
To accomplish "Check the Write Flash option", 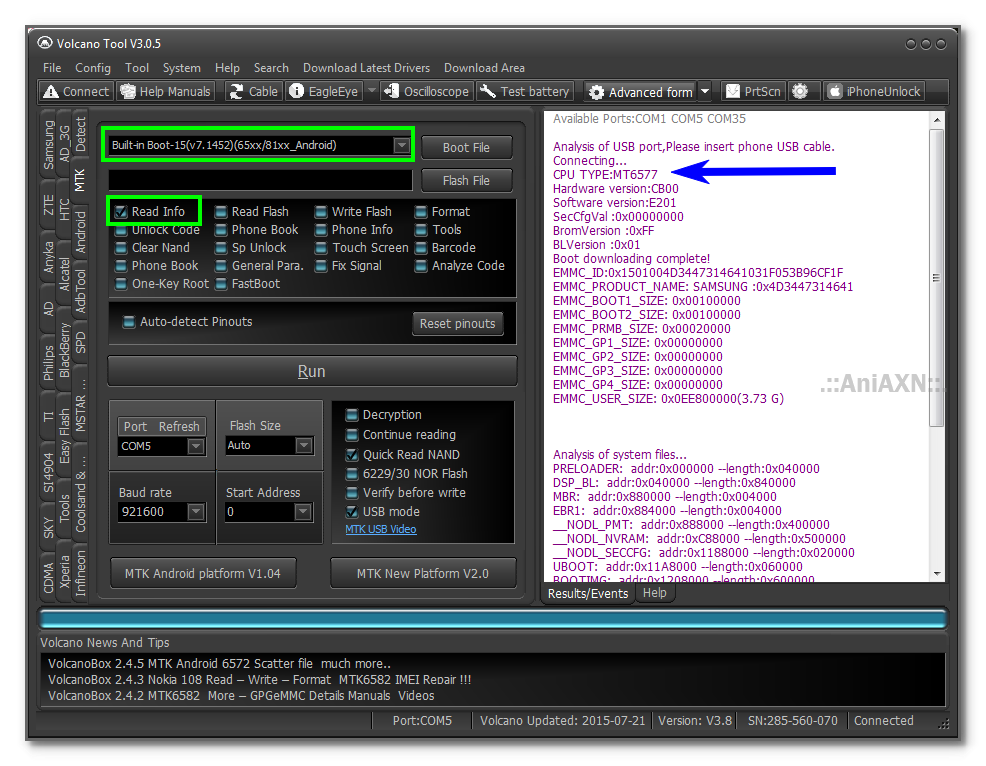I will pos(321,212).
